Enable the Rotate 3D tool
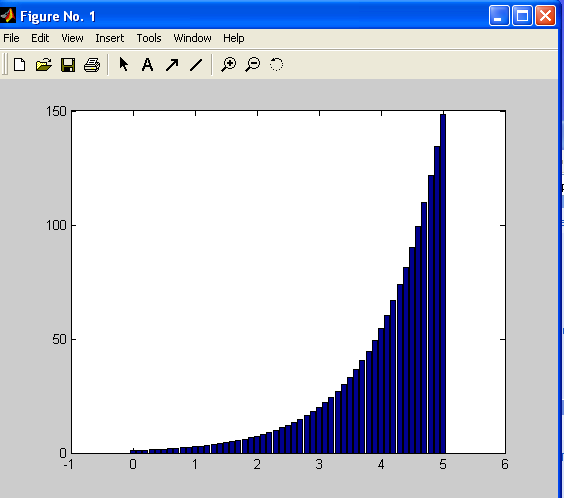The width and height of the screenshot is (564, 498). pos(277,65)
